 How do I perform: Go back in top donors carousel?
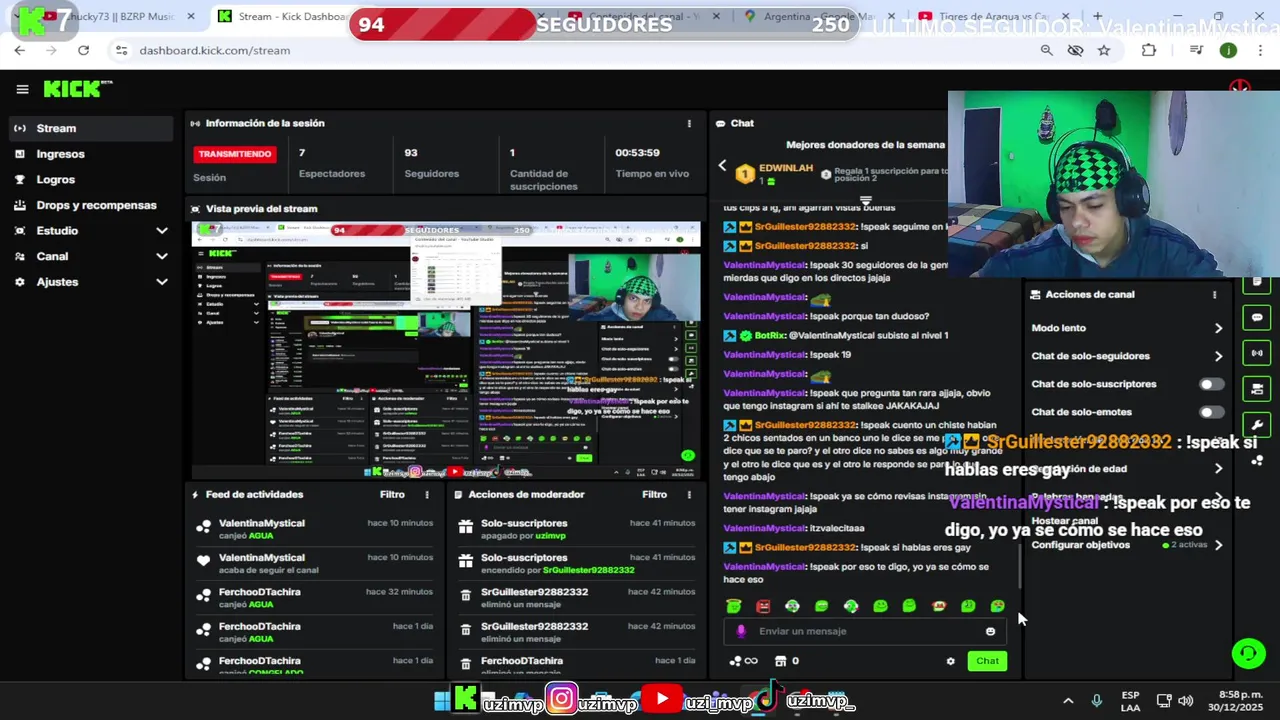(722, 166)
